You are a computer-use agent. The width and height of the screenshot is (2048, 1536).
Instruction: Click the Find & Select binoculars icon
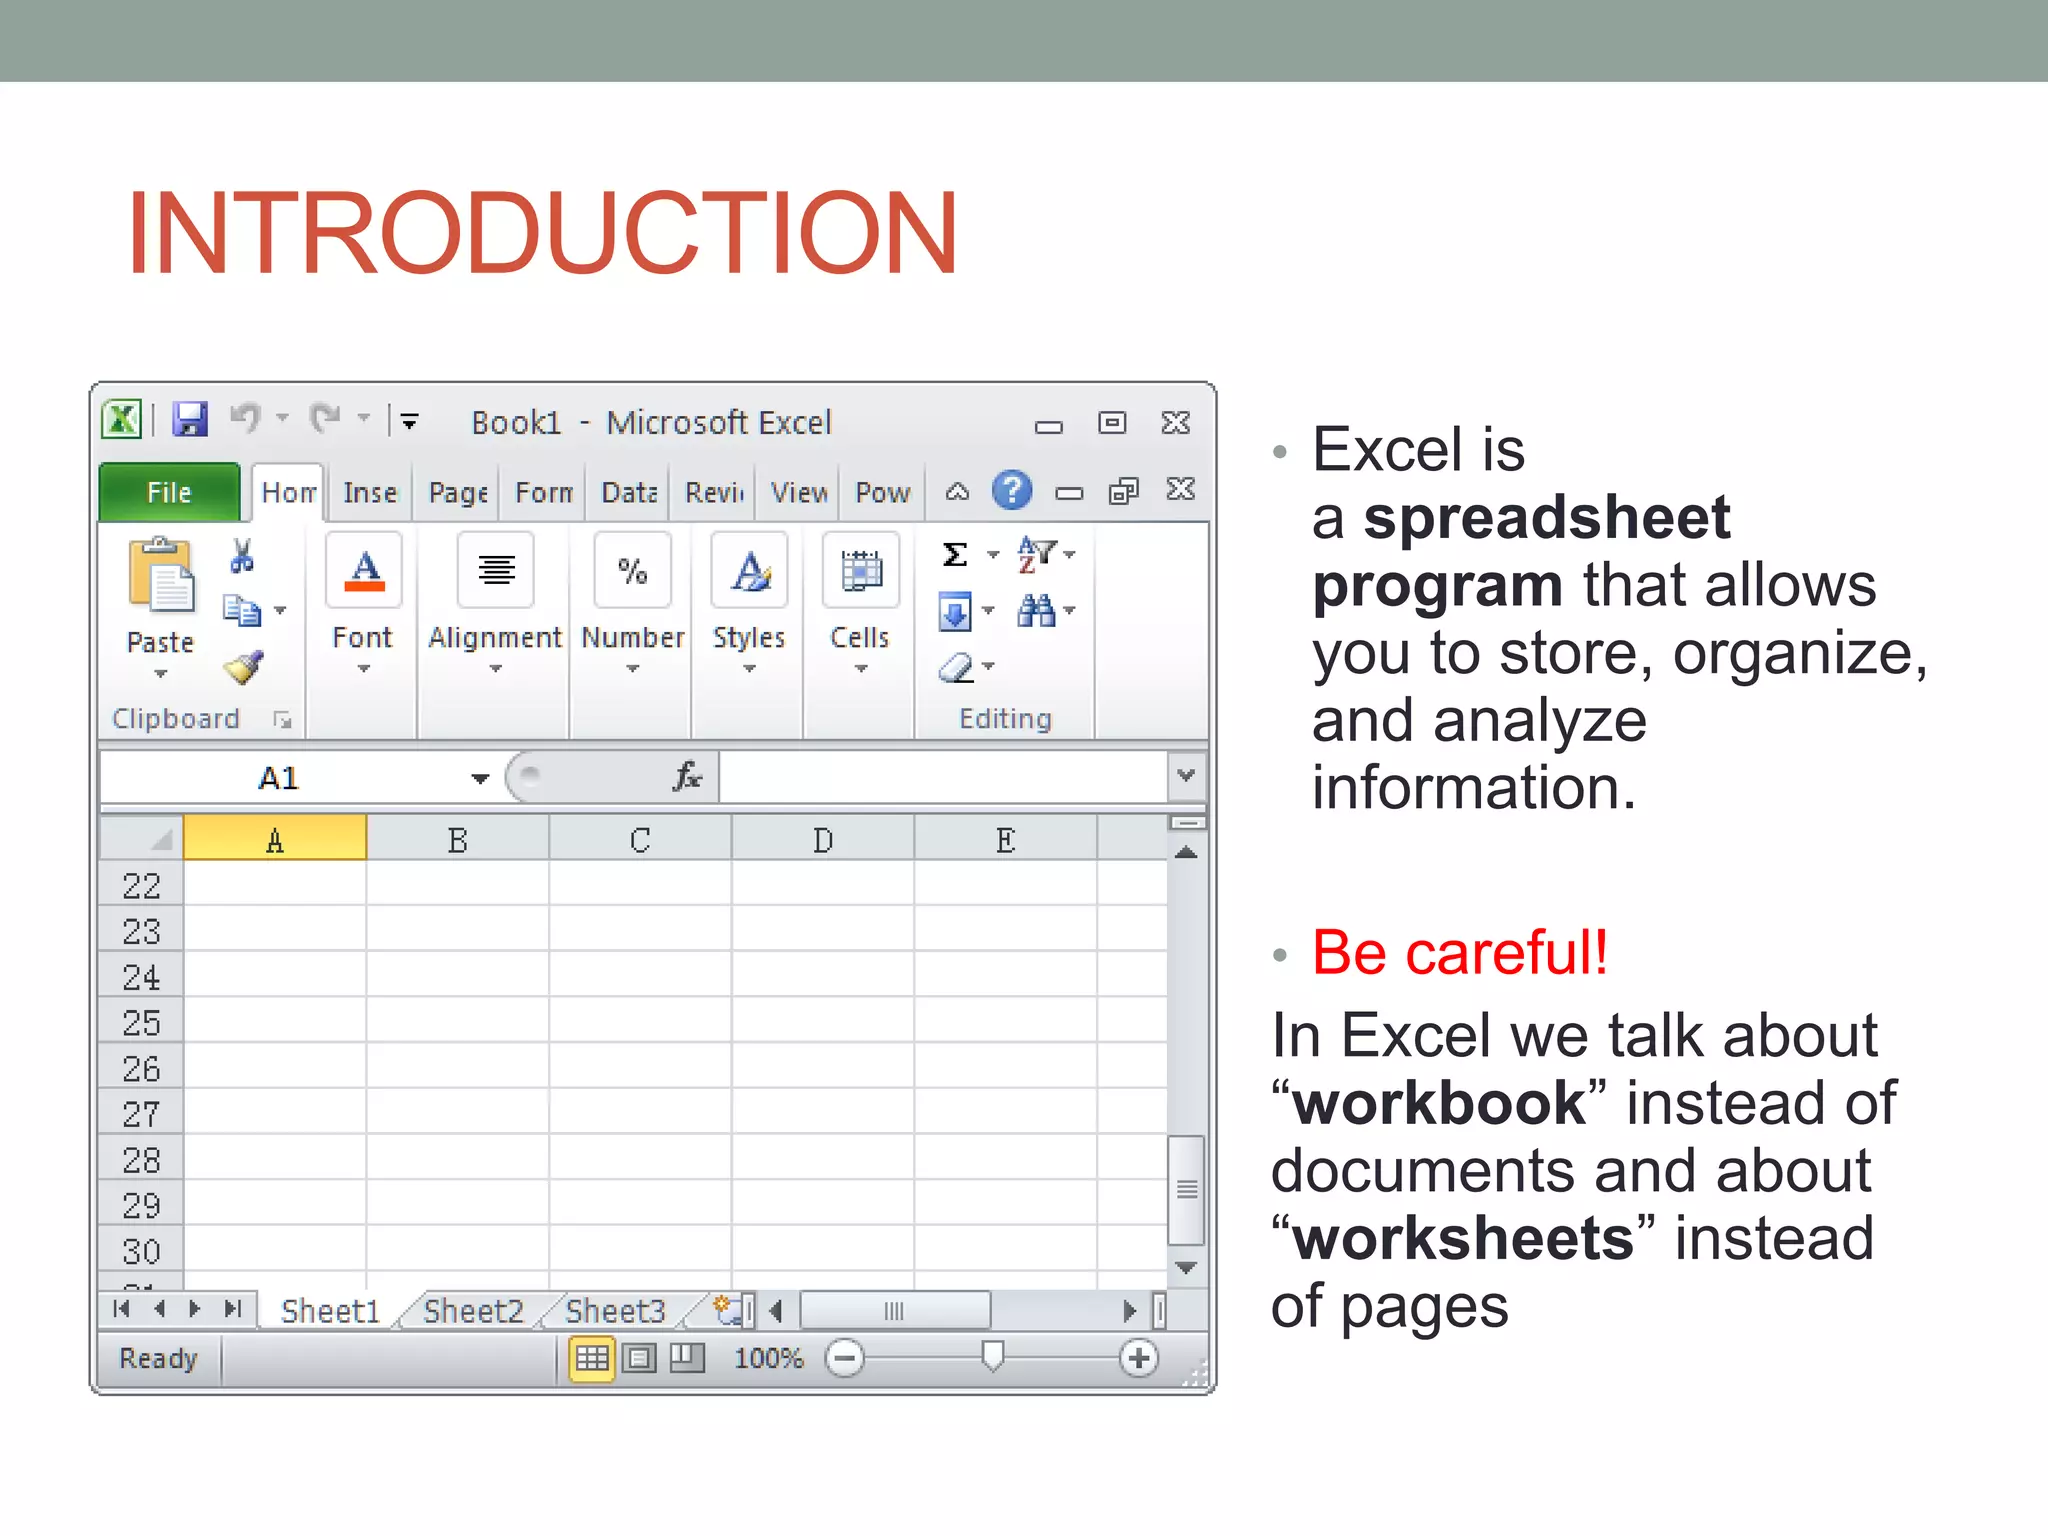(x=1036, y=611)
